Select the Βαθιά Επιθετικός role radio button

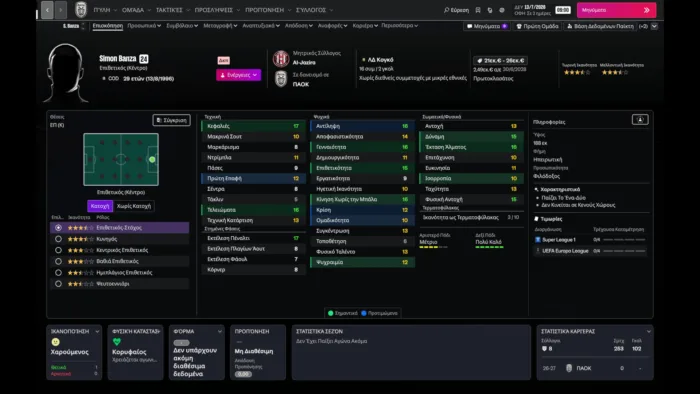tap(58, 261)
